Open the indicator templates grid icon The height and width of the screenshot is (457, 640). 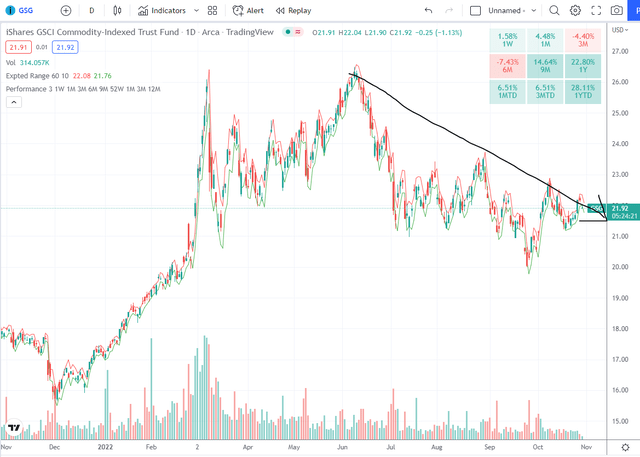[x=212, y=11]
